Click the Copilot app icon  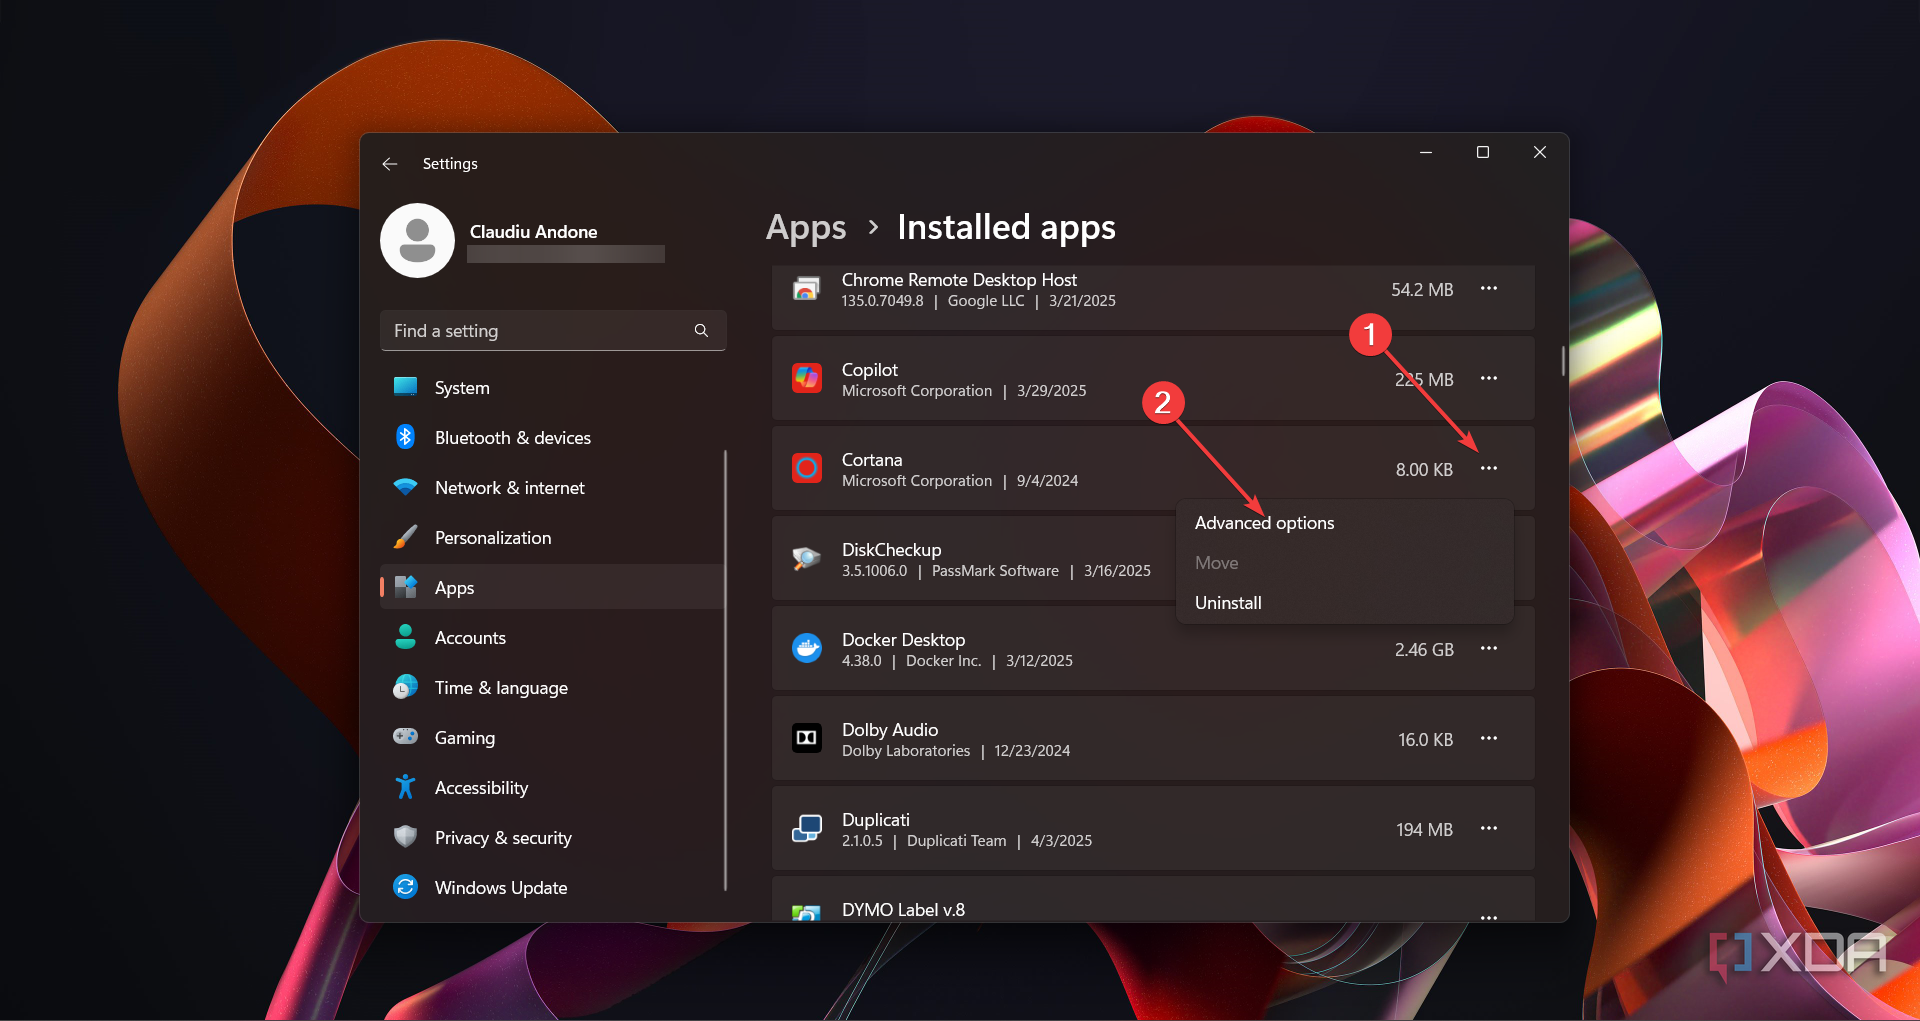807,379
